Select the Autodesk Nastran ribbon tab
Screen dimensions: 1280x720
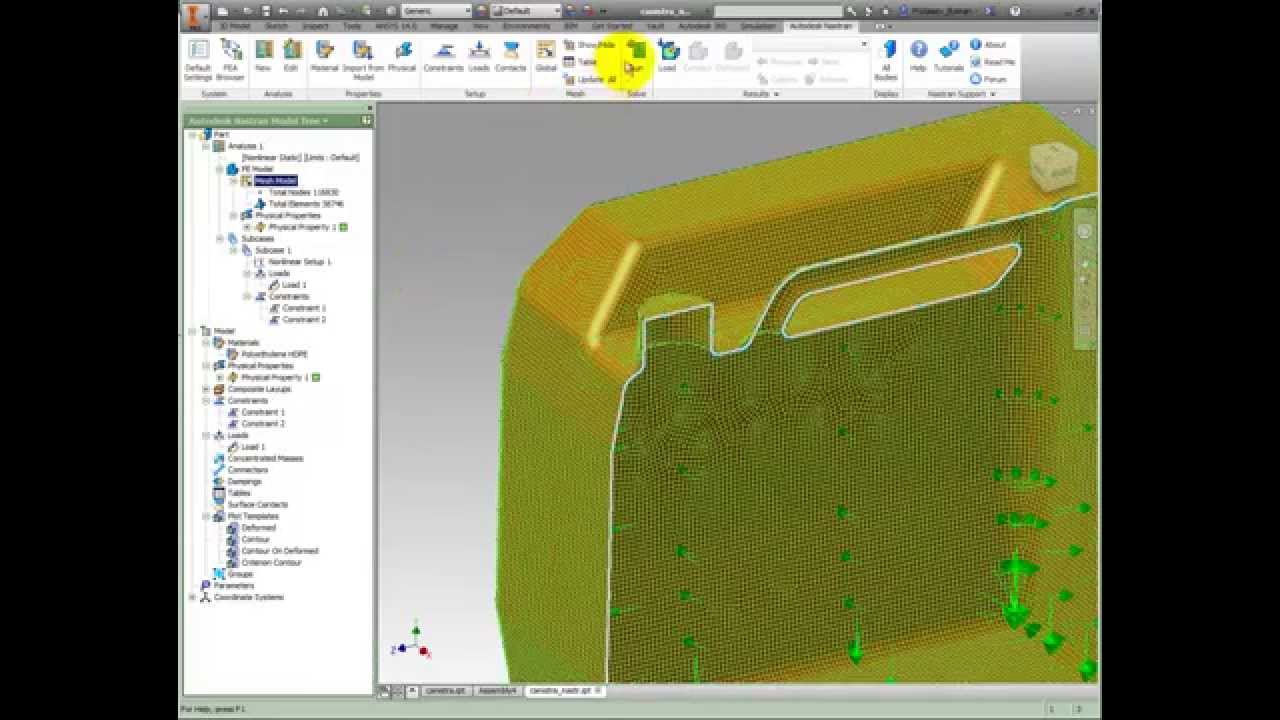coord(820,26)
